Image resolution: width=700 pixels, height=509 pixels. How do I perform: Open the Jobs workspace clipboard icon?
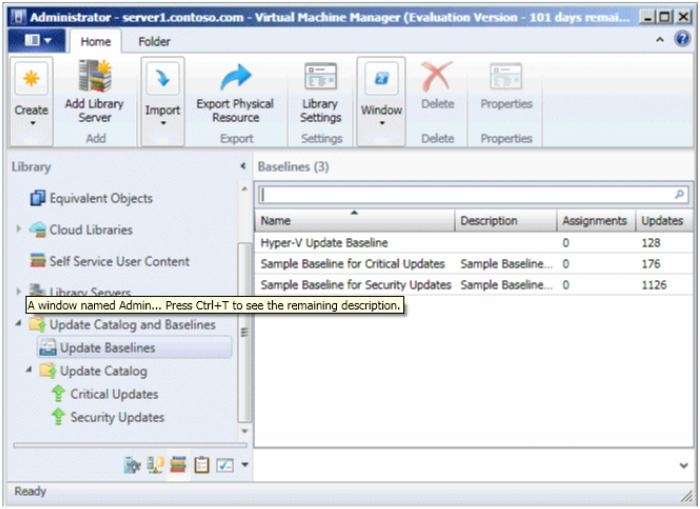201,466
